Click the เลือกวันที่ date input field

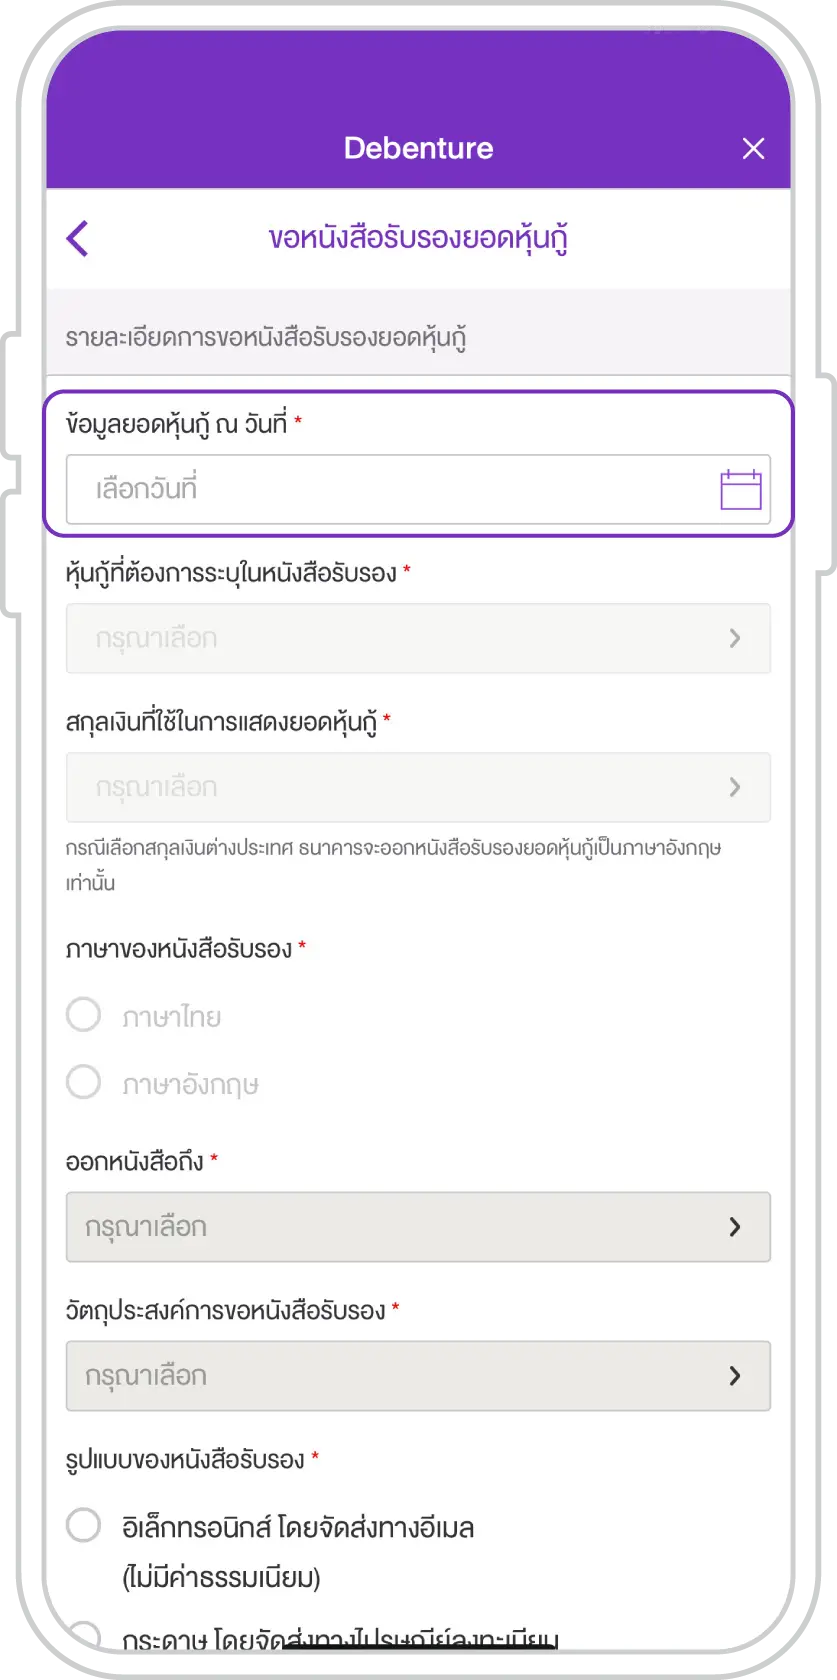(418, 489)
